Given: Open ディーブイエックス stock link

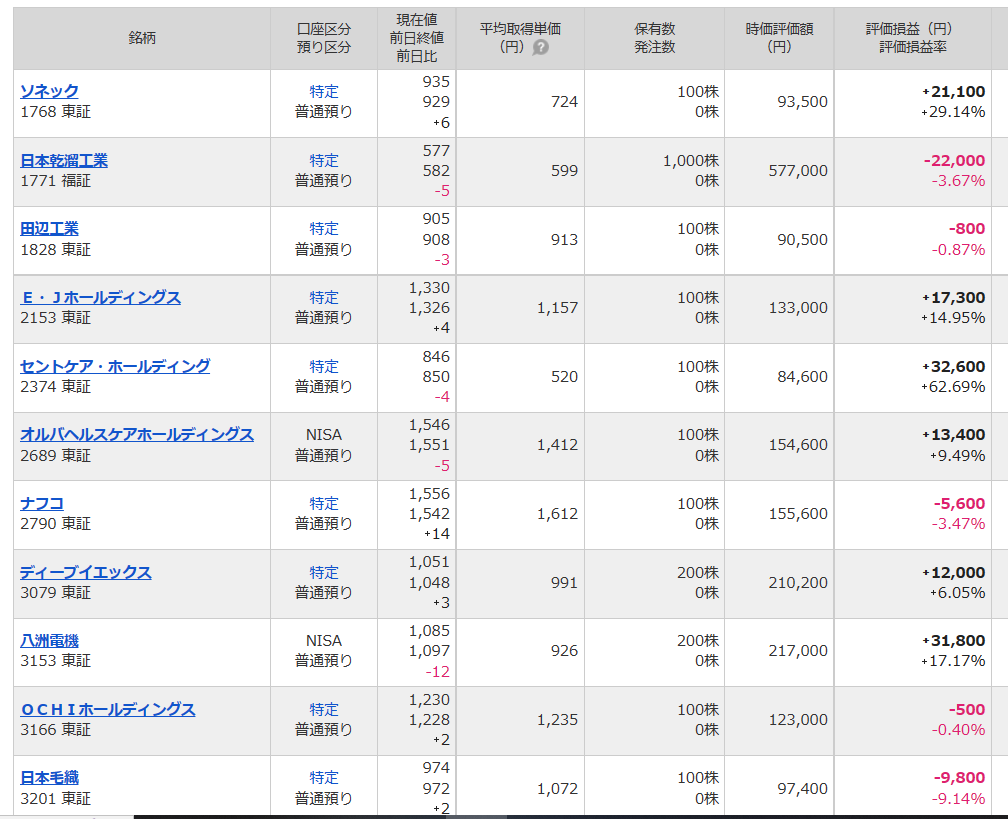Looking at the screenshot, I should [x=86, y=572].
